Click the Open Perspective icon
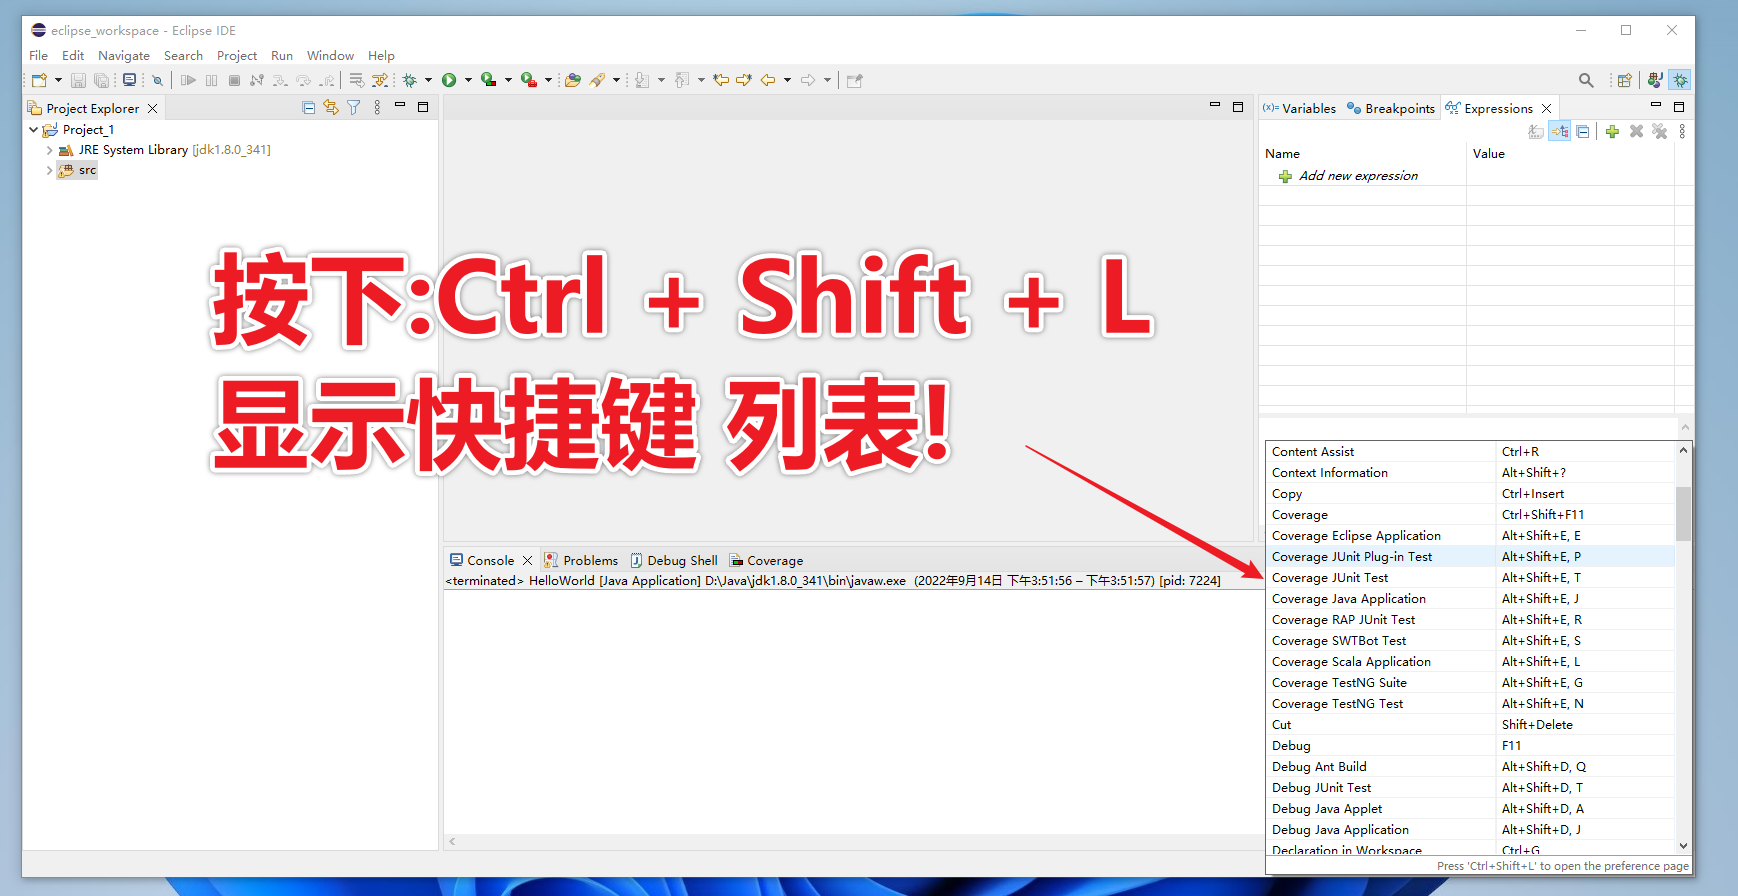This screenshot has width=1738, height=896. coord(1624,80)
